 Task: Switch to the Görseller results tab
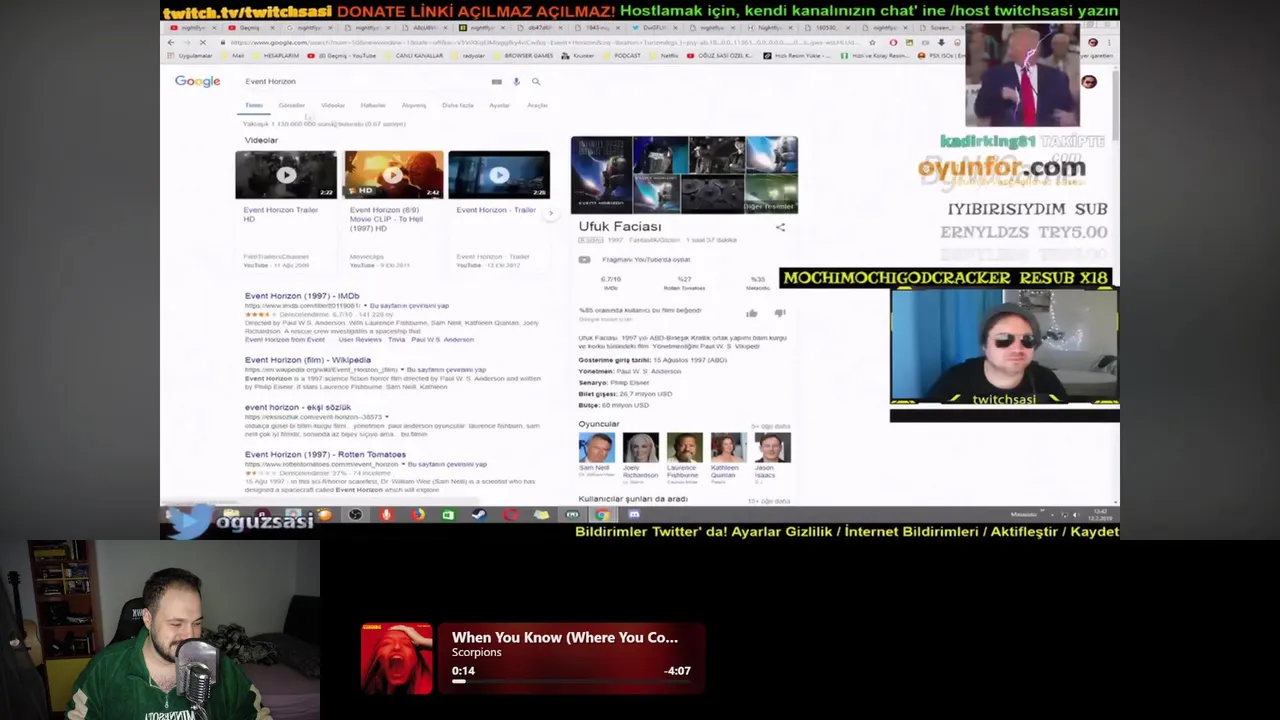click(x=292, y=105)
